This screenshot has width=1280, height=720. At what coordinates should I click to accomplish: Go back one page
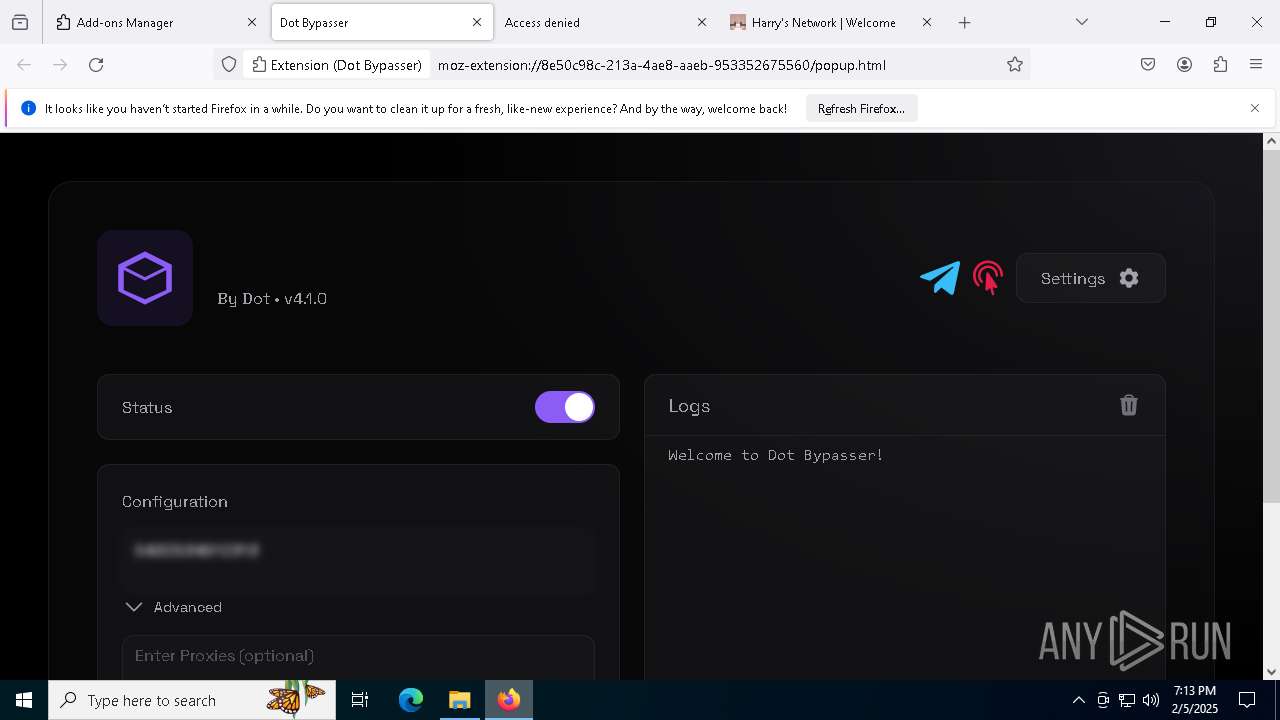click(x=24, y=65)
